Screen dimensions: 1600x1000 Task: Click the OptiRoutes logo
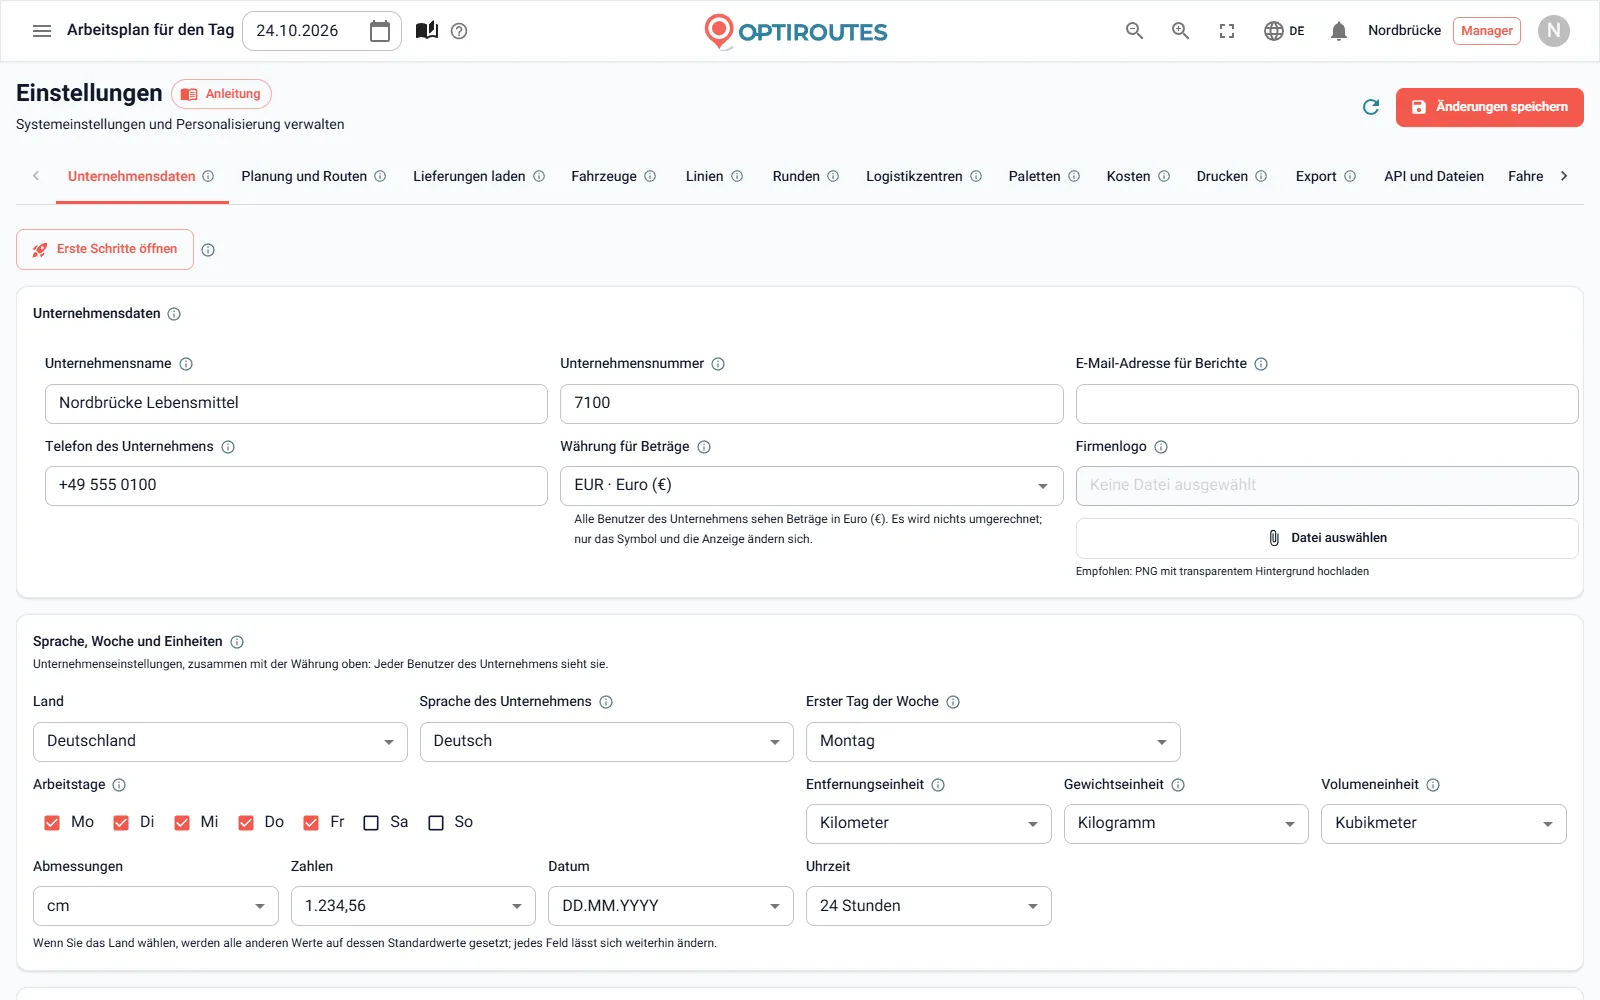796,31
